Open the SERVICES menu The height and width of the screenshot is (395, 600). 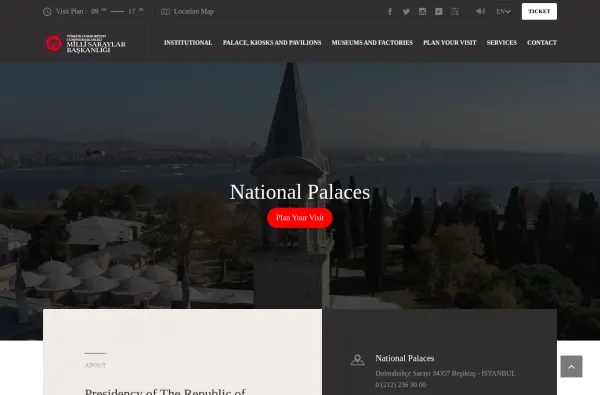point(502,42)
